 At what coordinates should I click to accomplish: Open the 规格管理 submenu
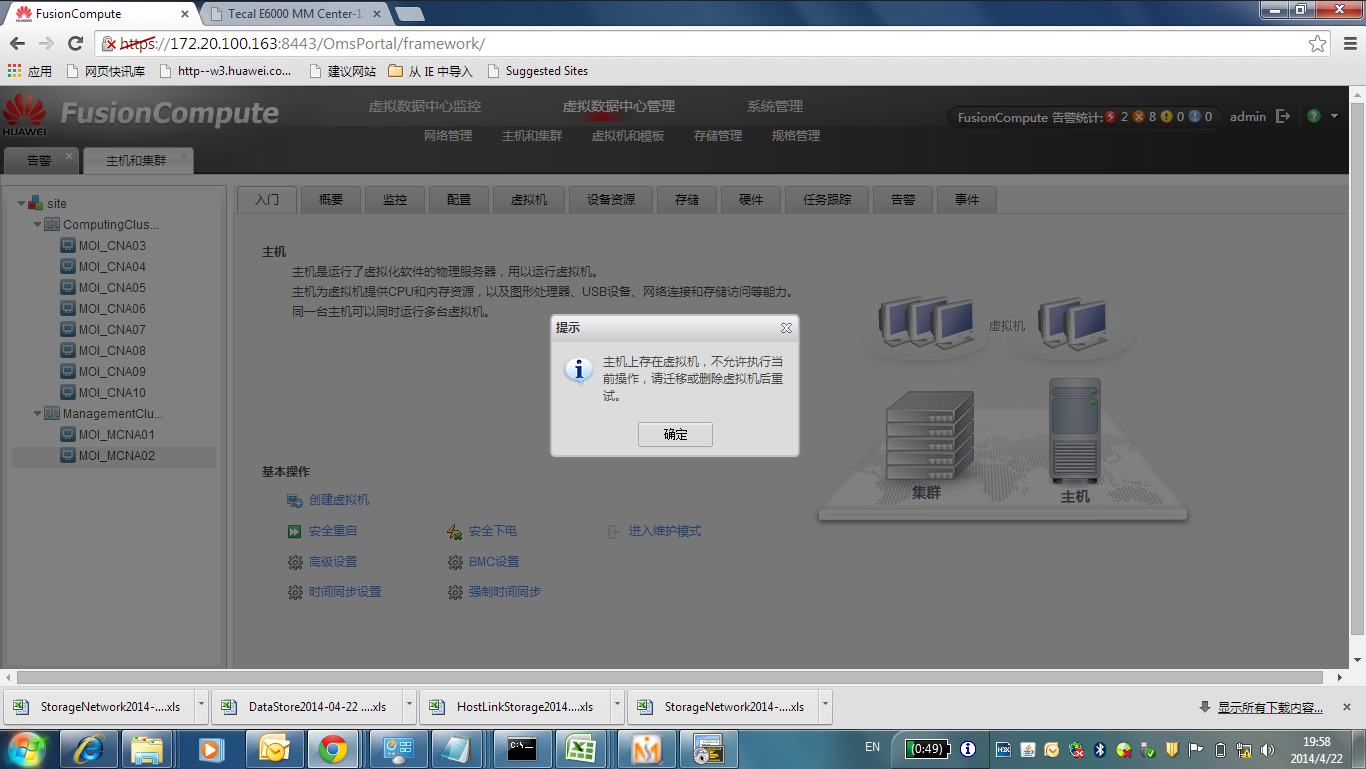(x=796, y=136)
